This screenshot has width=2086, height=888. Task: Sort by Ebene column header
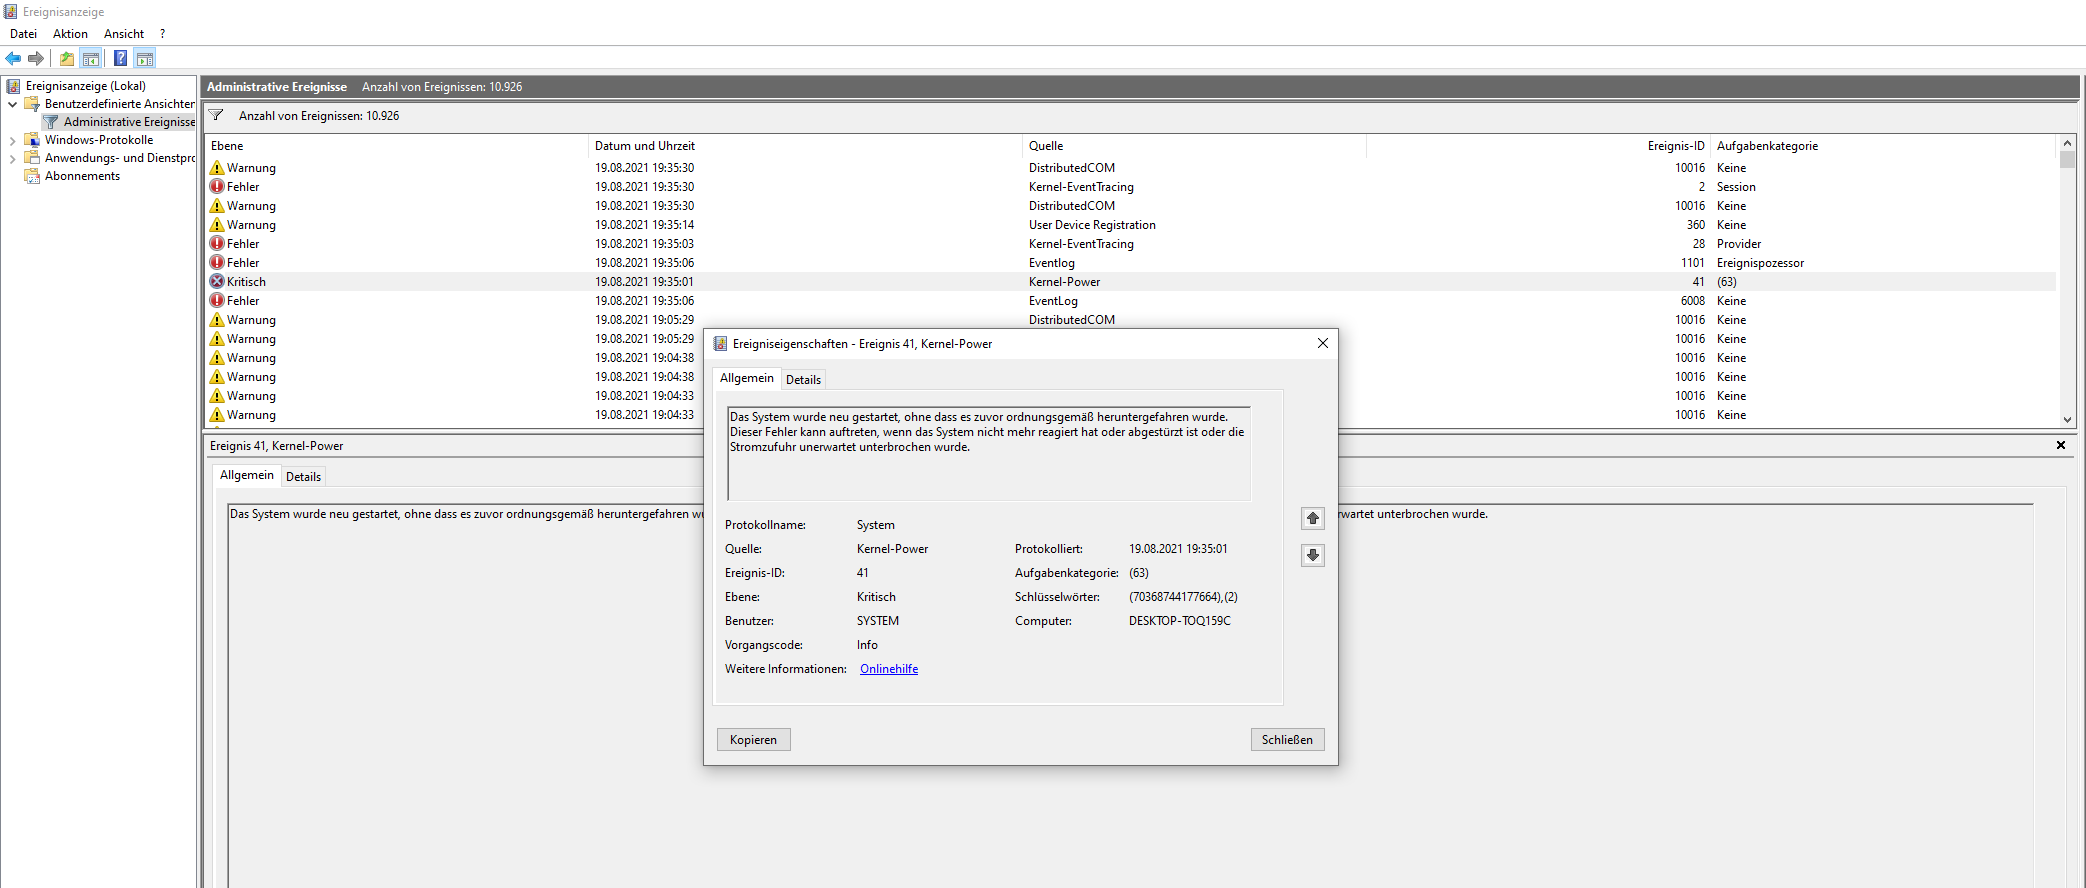pyautogui.click(x=397, y=146)
